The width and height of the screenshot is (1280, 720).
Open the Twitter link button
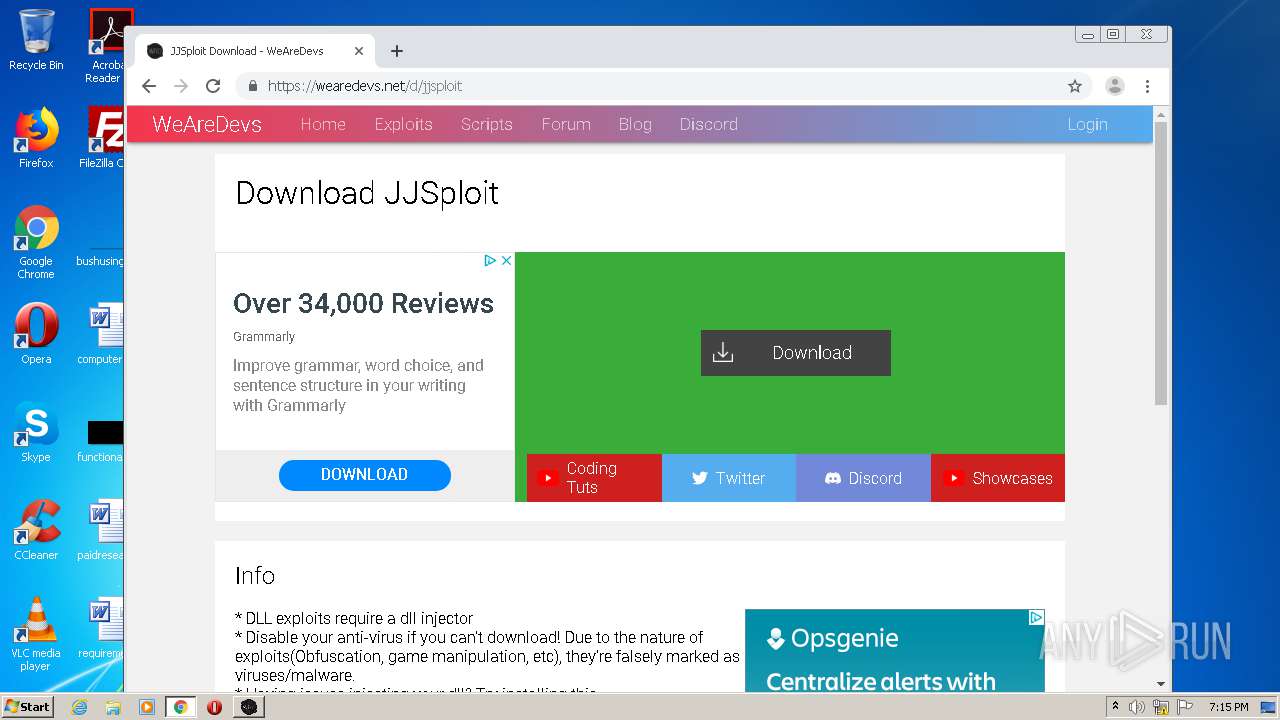[x=729, y=478]
